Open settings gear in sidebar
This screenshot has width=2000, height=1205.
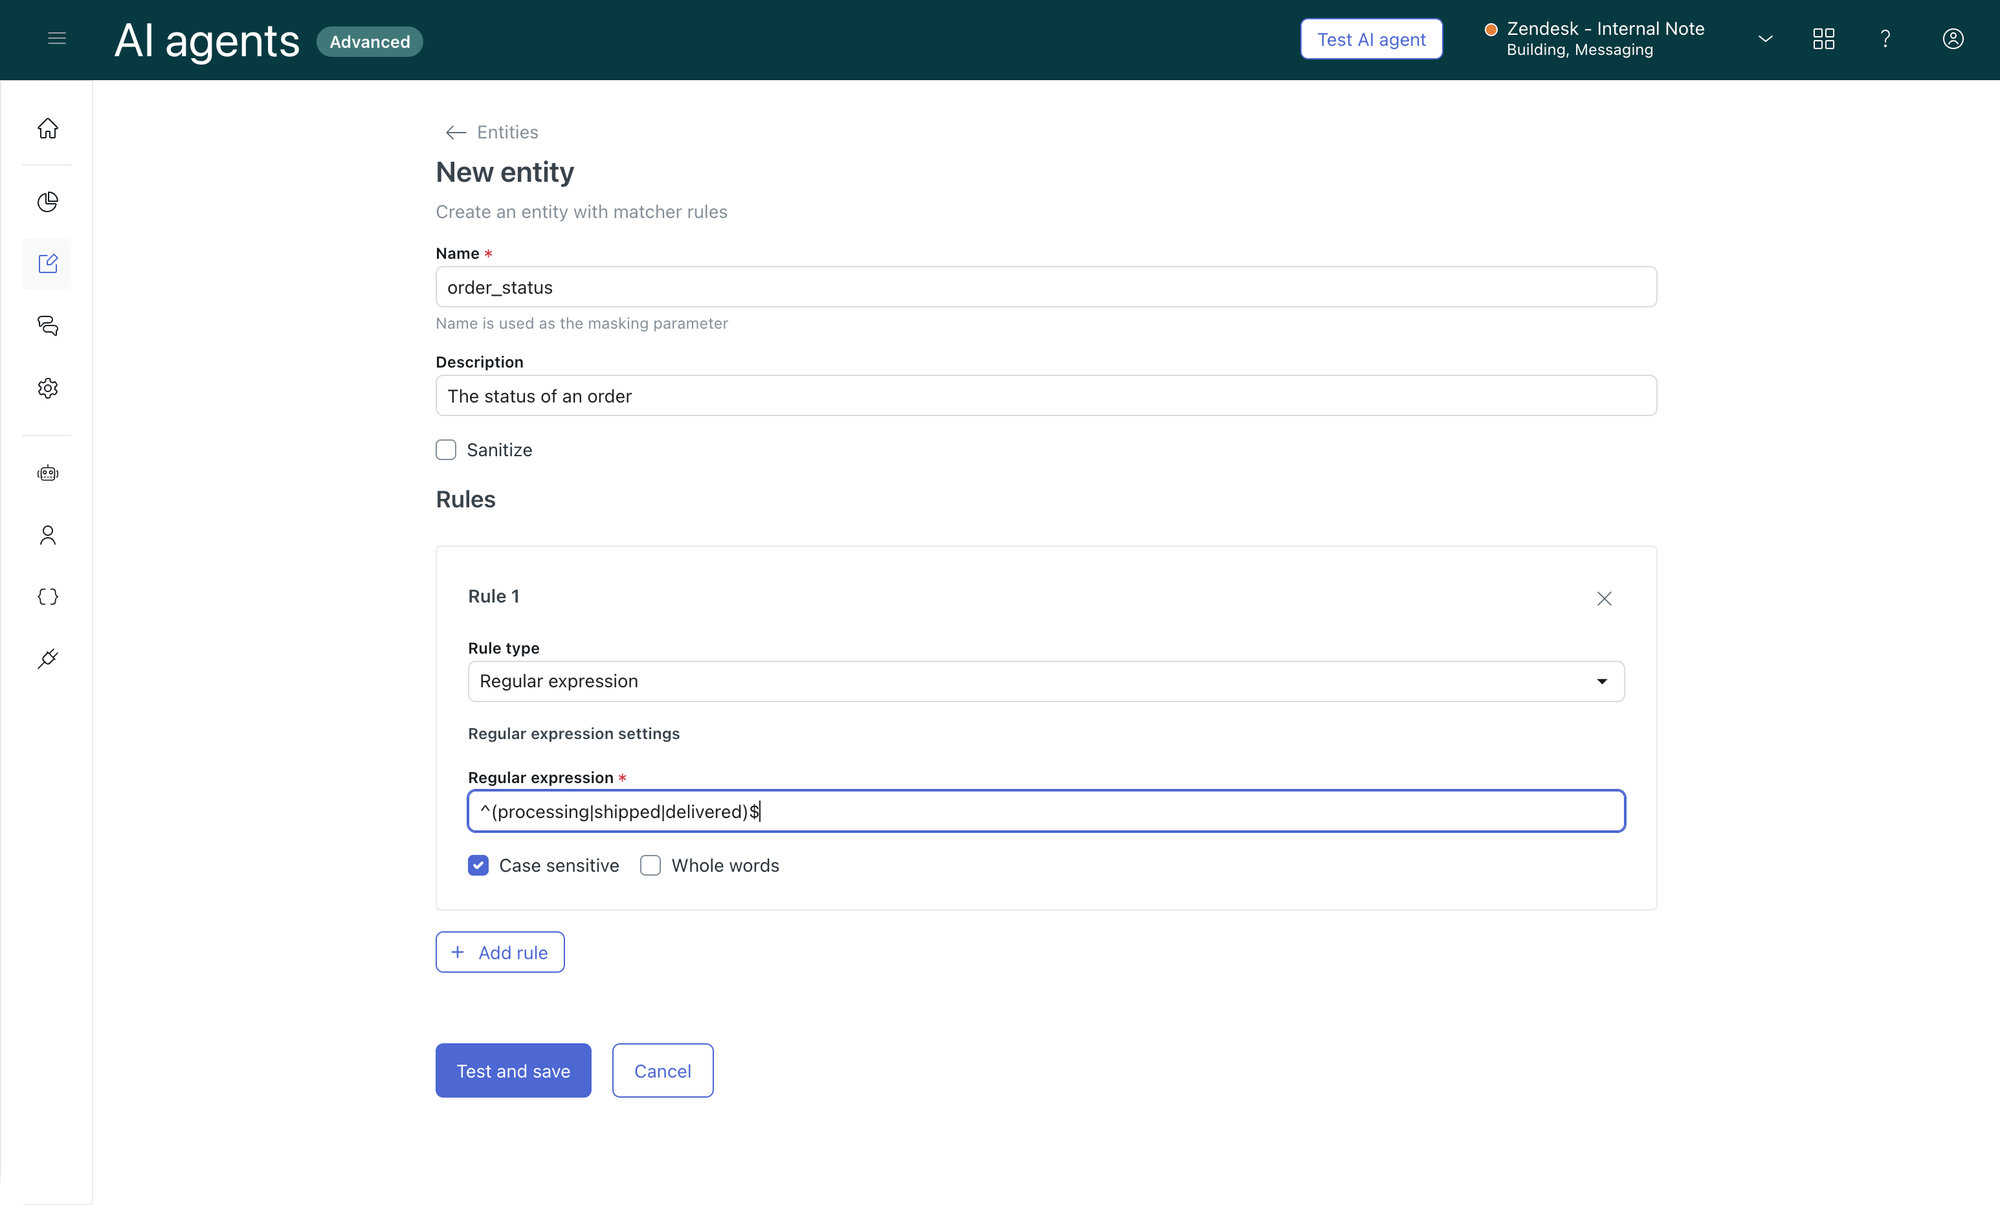[x=48, y=388]
